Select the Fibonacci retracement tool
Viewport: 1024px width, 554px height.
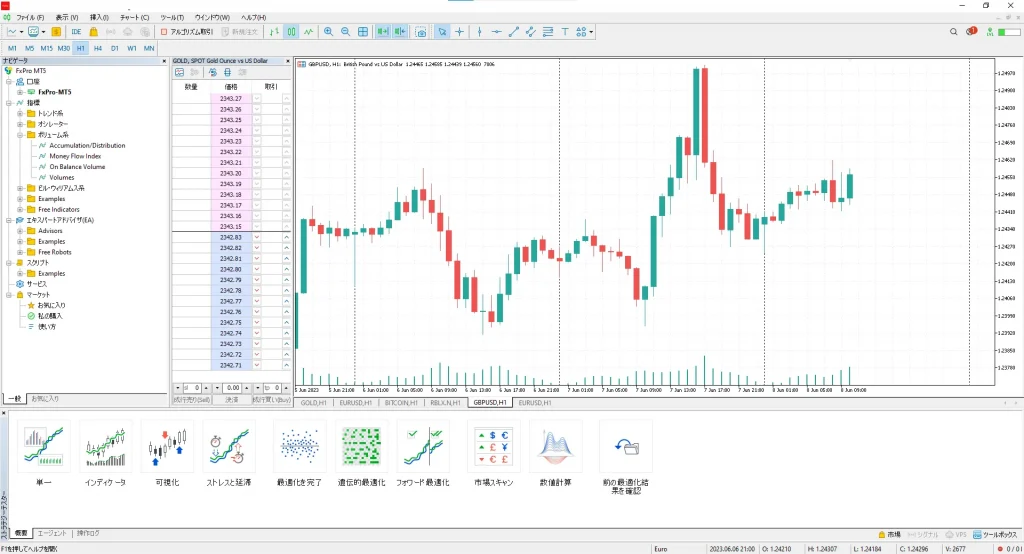[x=548, y=31]
